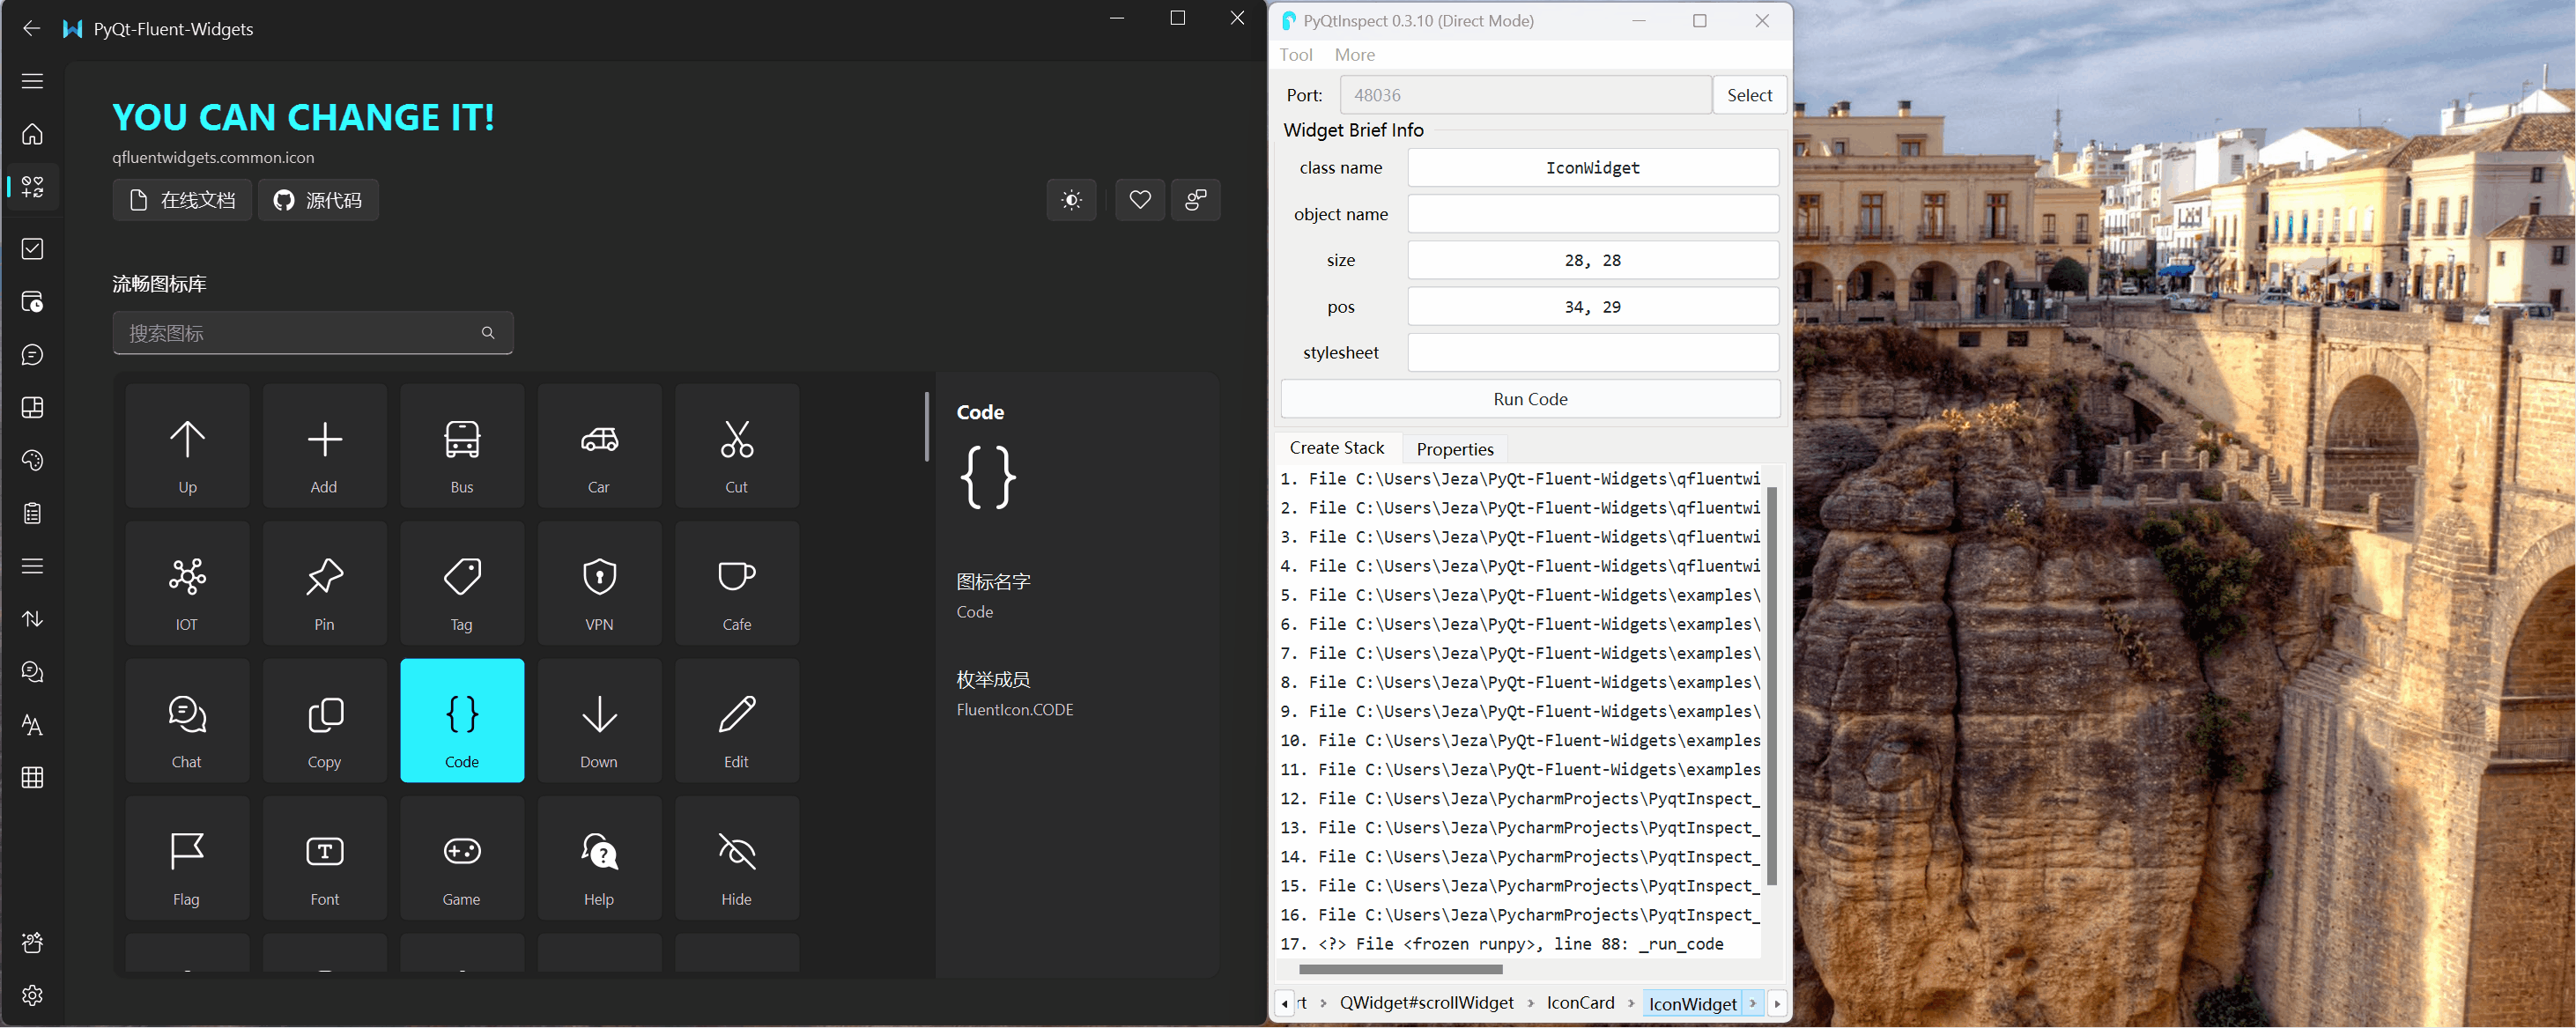Toggle the light/dark theme button

coord(1071,200)
